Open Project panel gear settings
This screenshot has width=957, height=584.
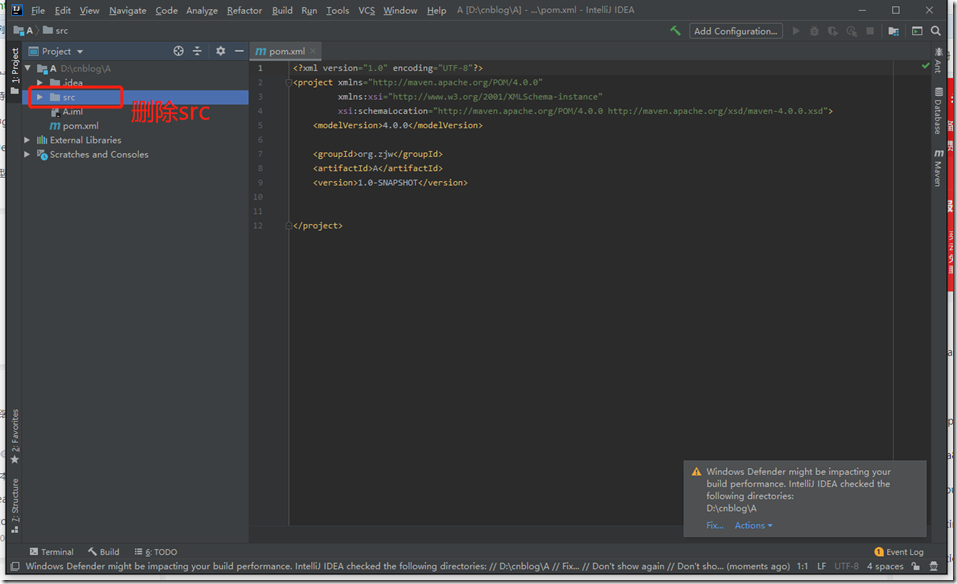220,51
